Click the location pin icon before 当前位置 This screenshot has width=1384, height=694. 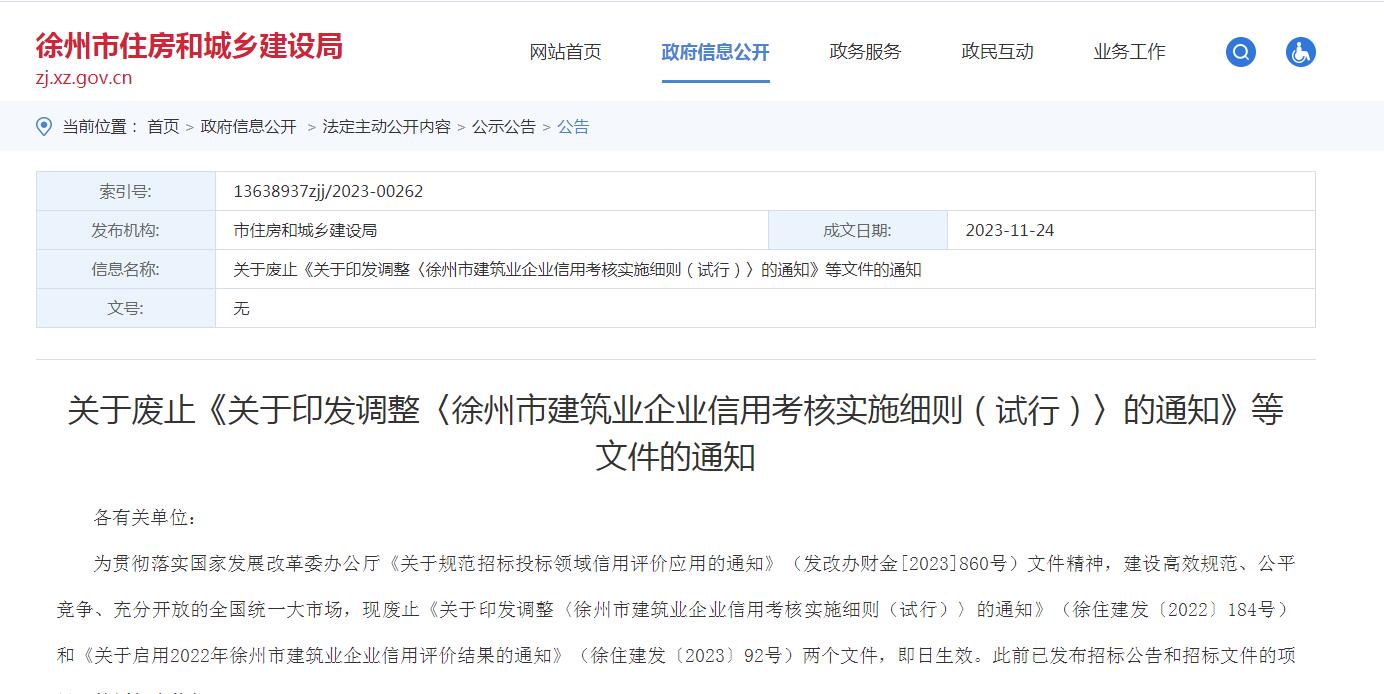point(44,126)
